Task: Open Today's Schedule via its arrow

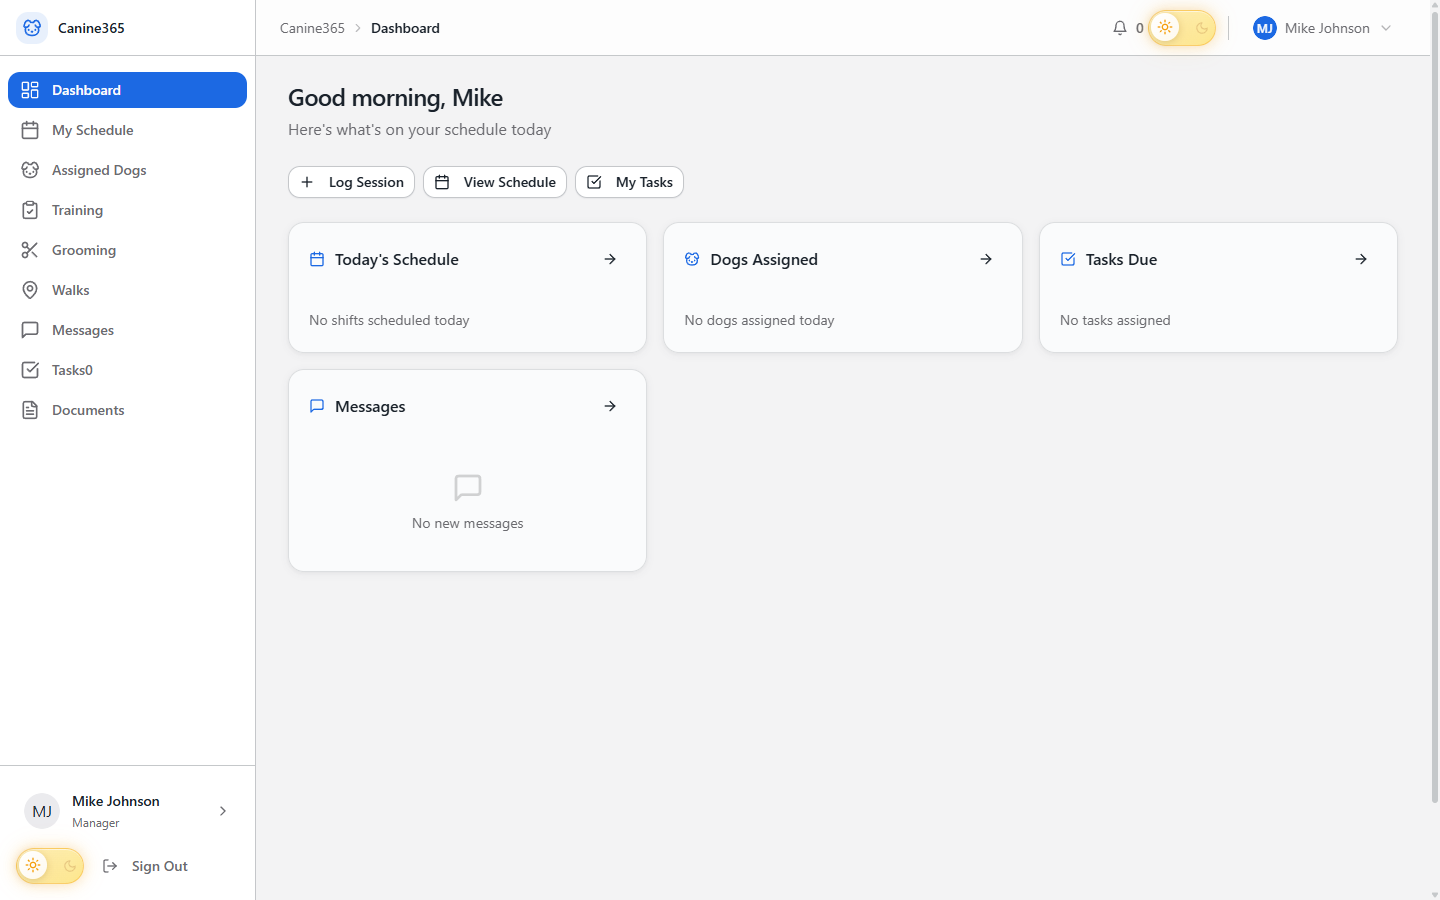Action: click(610, 259)
